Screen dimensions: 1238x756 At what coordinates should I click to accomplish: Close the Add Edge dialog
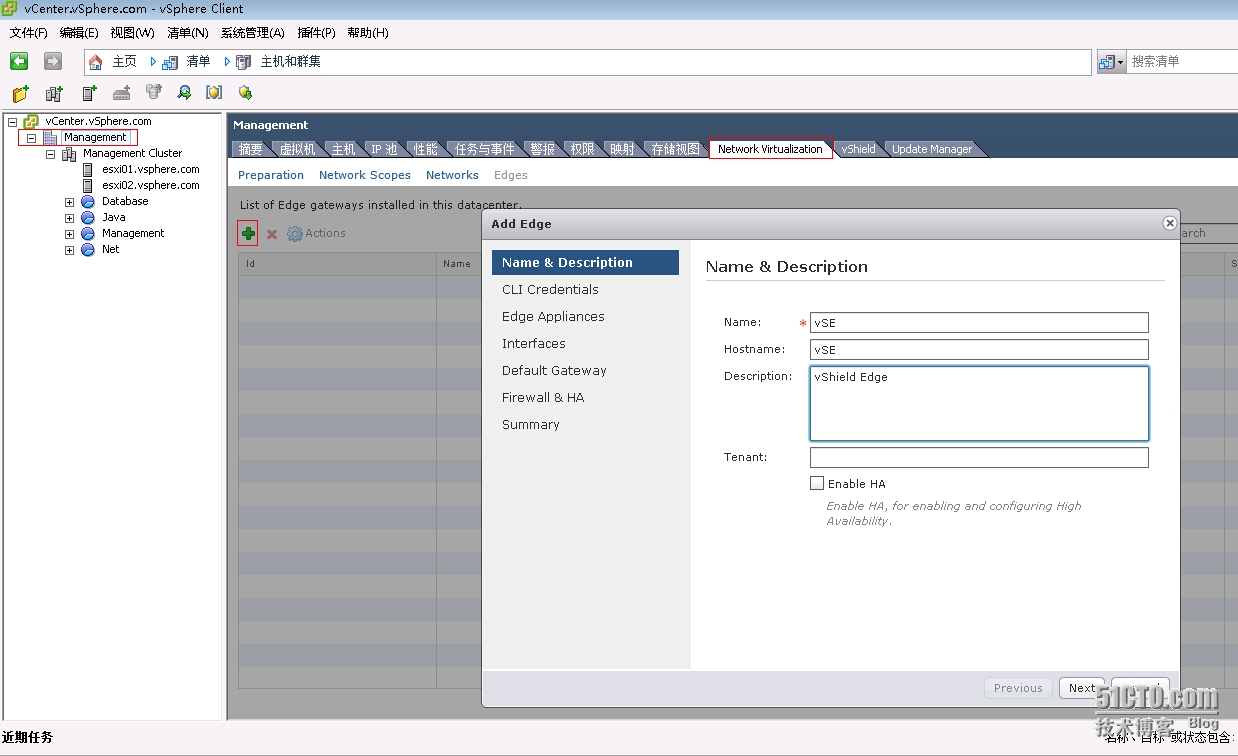[x=1169, y=223]
